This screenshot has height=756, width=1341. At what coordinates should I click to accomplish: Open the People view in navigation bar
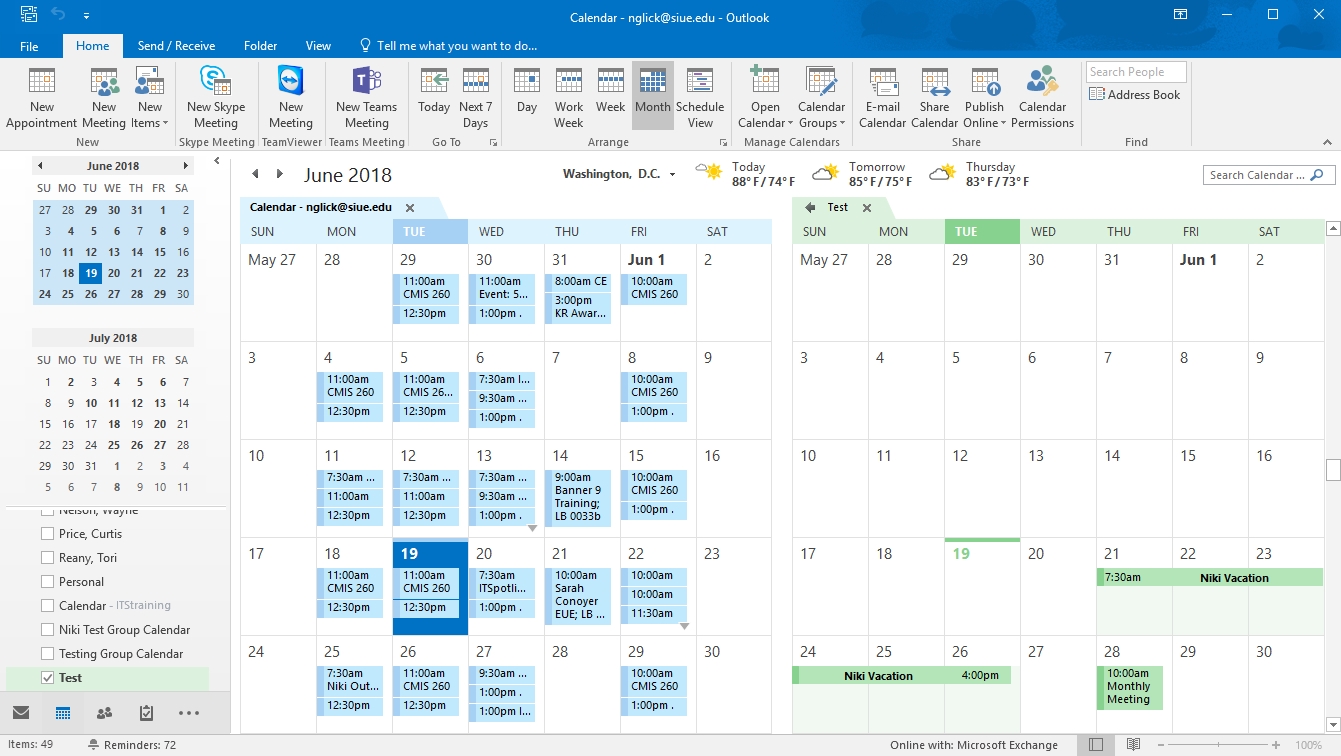coord(104,713)
